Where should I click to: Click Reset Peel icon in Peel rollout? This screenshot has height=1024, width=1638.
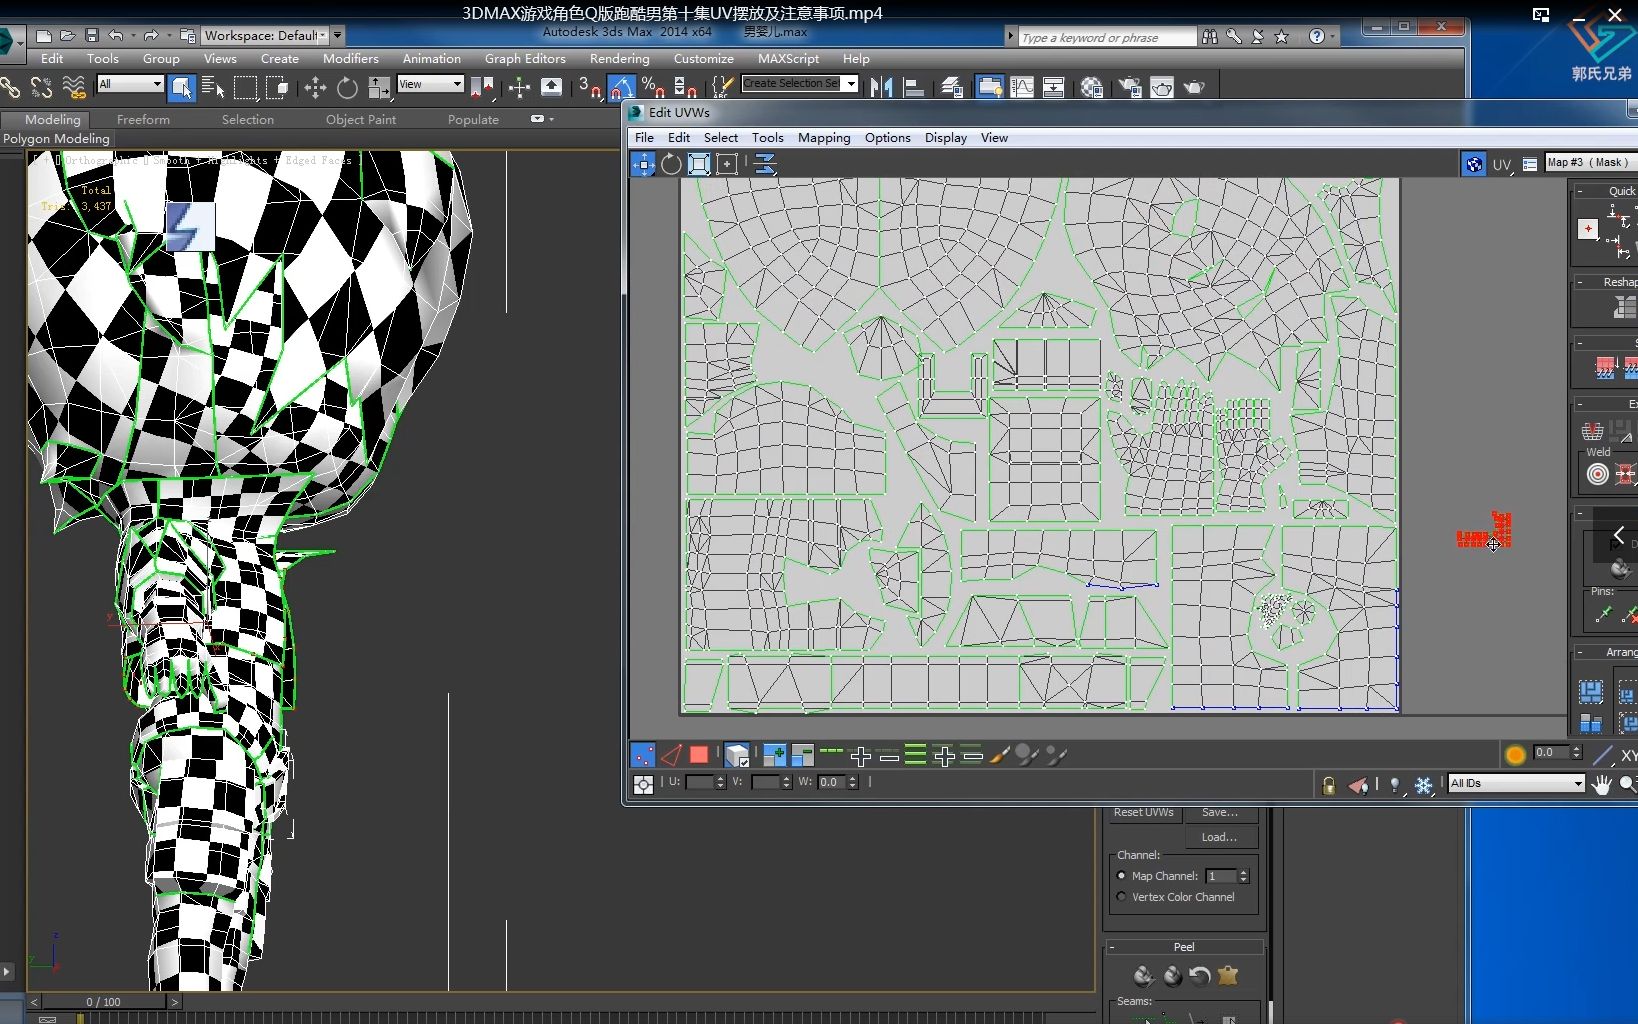[x=1200, y=975]
